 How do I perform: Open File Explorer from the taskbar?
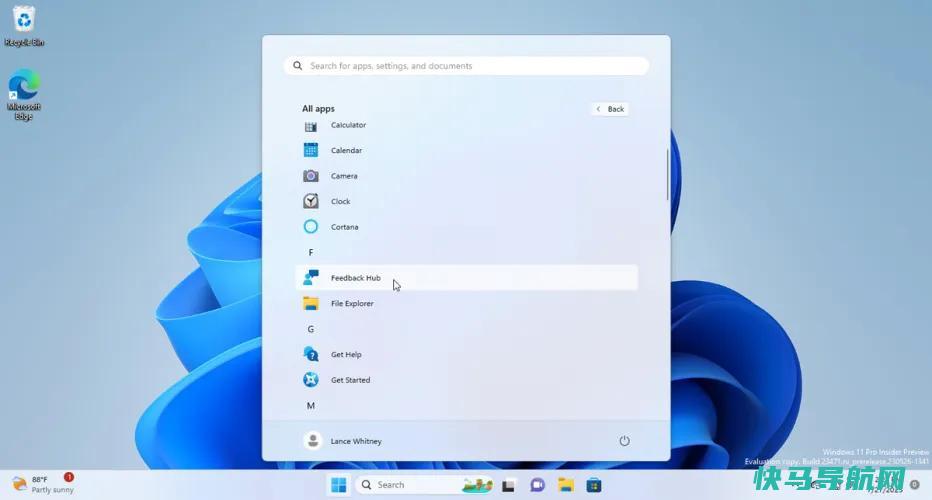point(566,485)
